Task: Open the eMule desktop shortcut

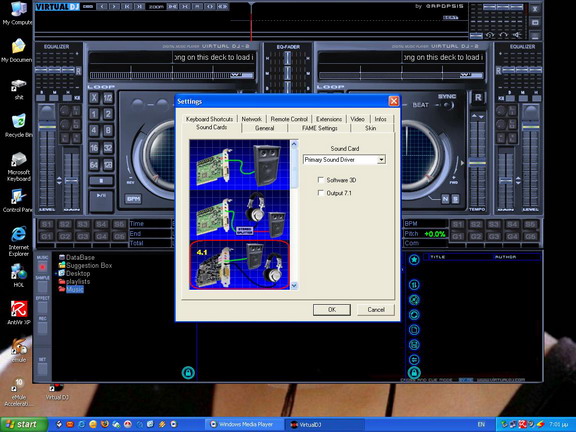Action: click(19, 350)
